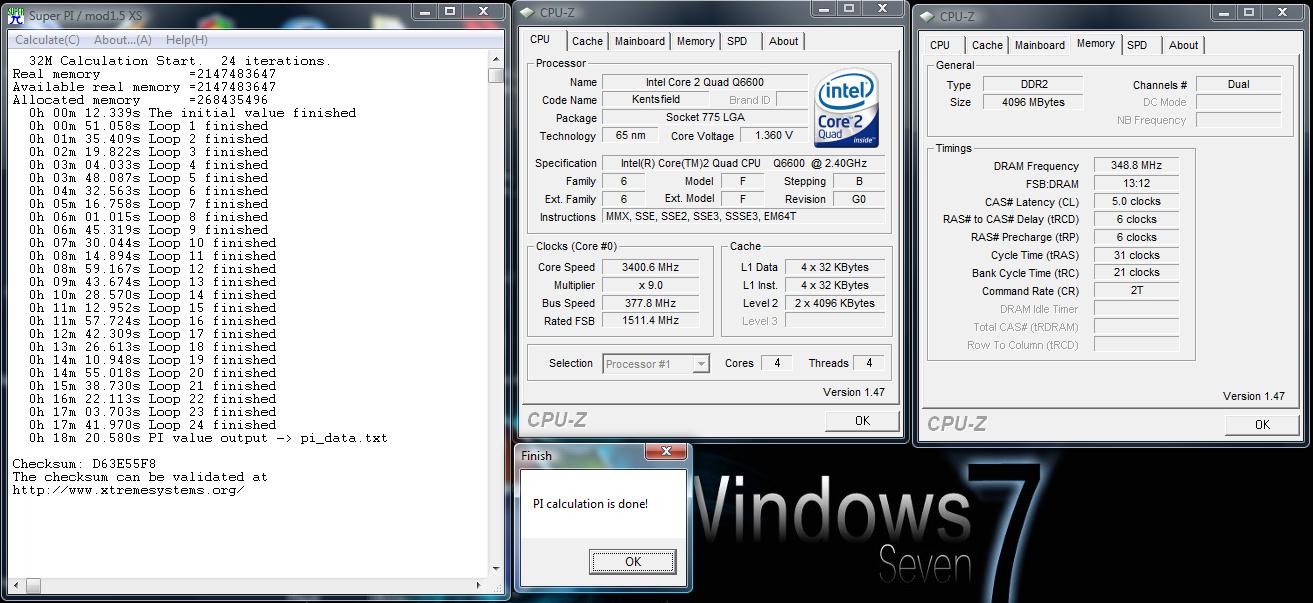Switch to SPD tab in right CPU-Z window
Viewport: 1313px width, 603px height.
[1137, 45]
